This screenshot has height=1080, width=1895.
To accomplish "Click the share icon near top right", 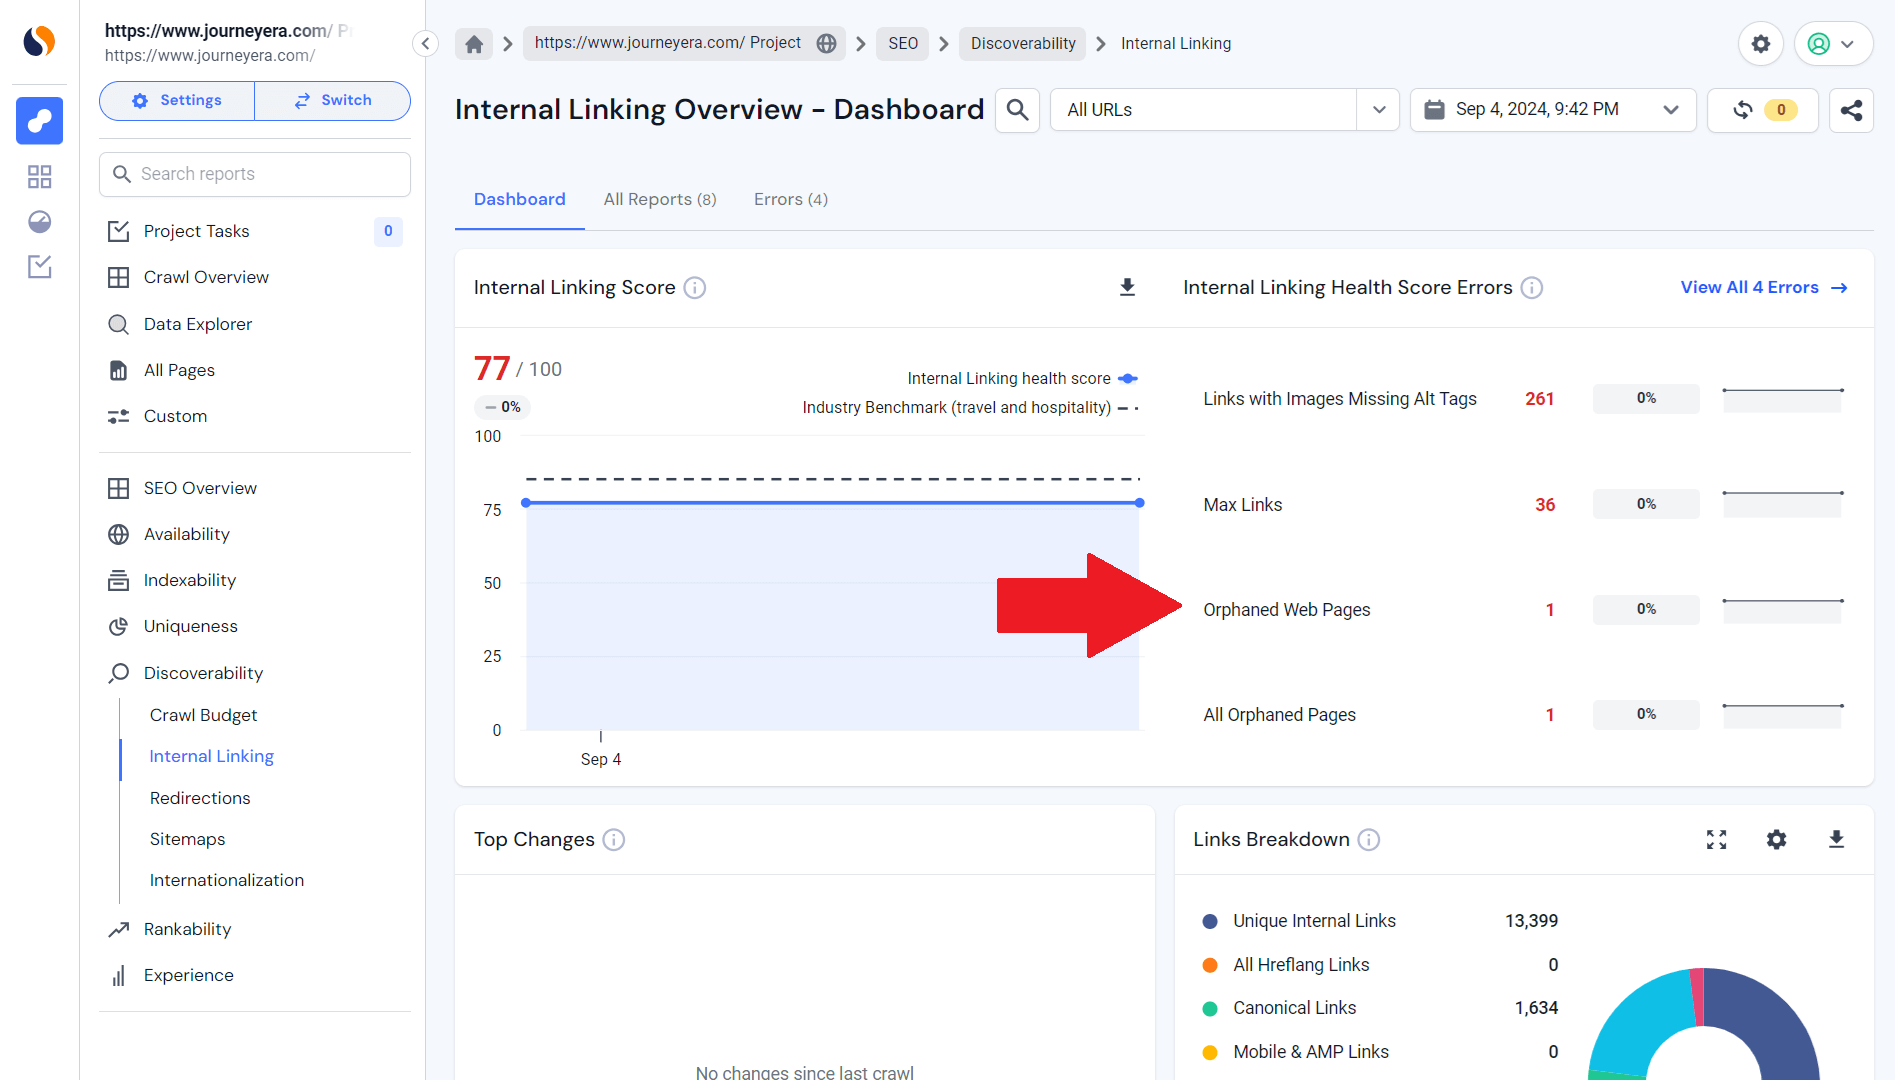I will coord(1851,110).
